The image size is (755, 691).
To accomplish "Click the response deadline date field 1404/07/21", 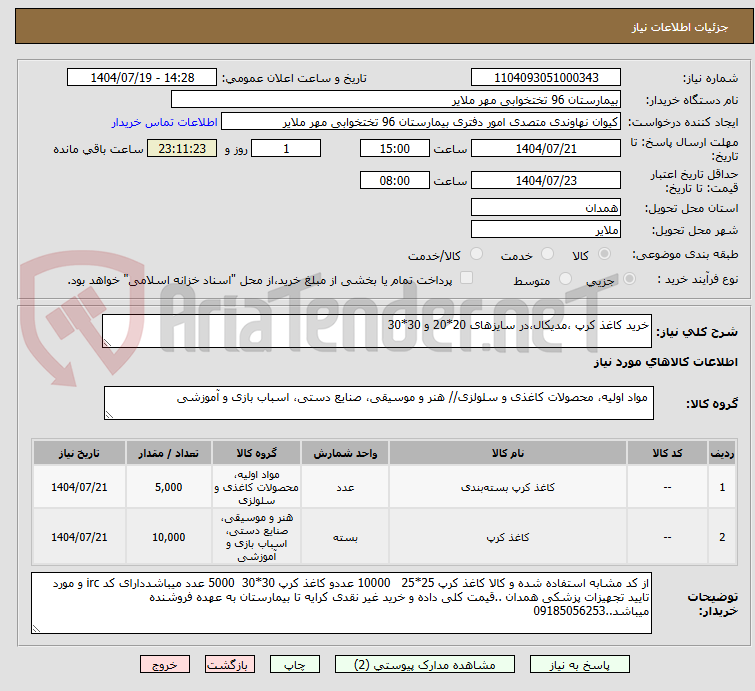I will click(x=546, y=148).
